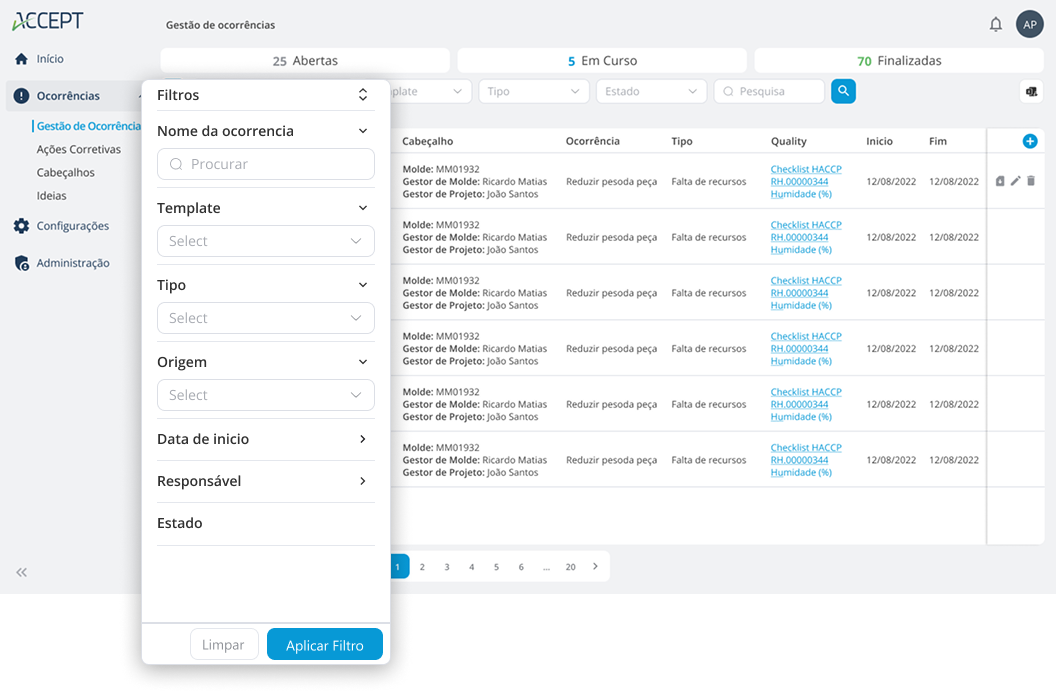Go to page 3 in pagination
The height and width of the screenshot is (693, 1056).
tap(447, 567)
